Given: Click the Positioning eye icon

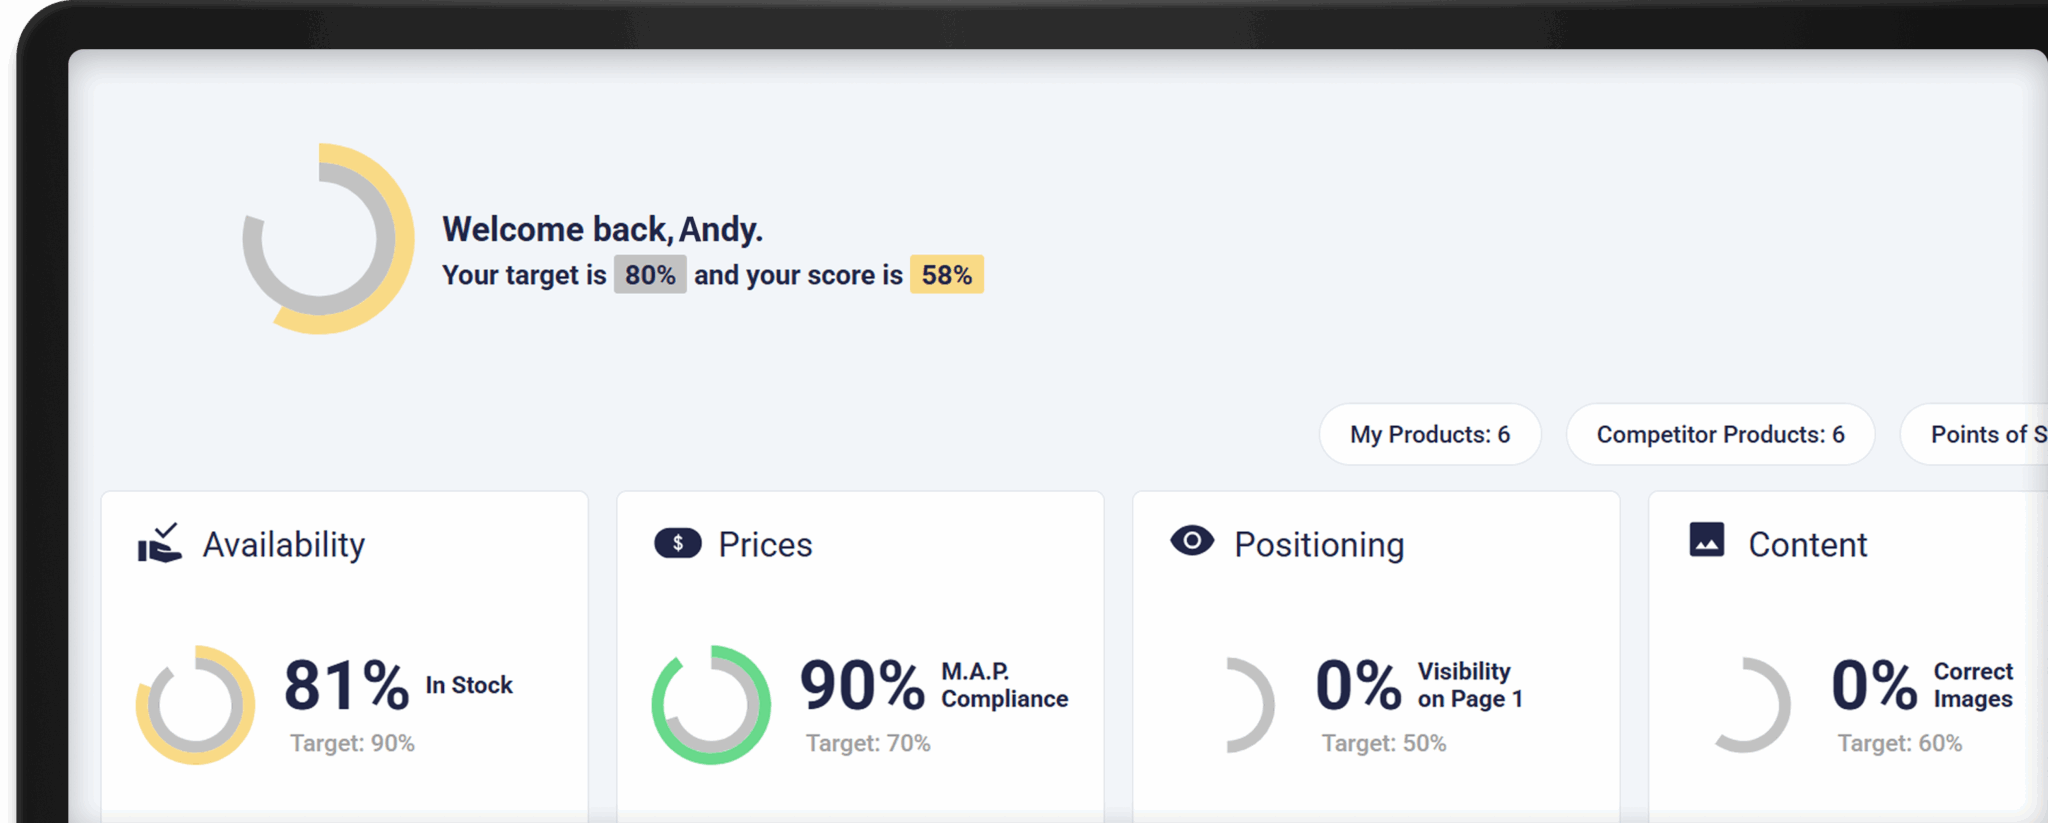Looking at the screenshot, I should pos(1192,541).
